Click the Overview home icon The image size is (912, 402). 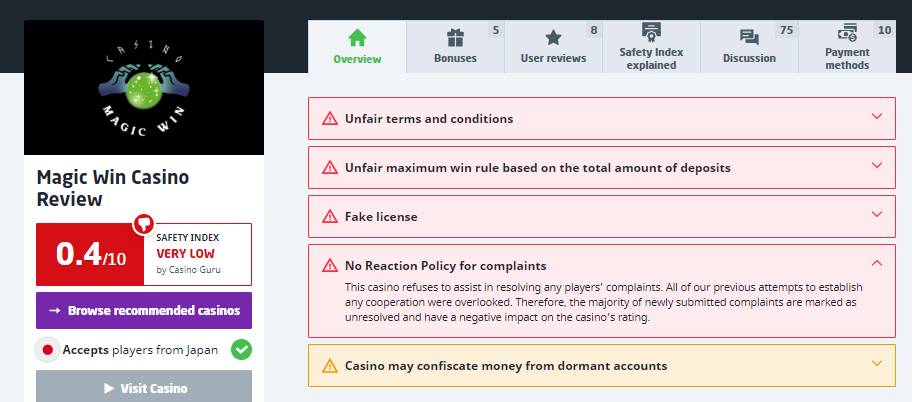coord(357,37)
